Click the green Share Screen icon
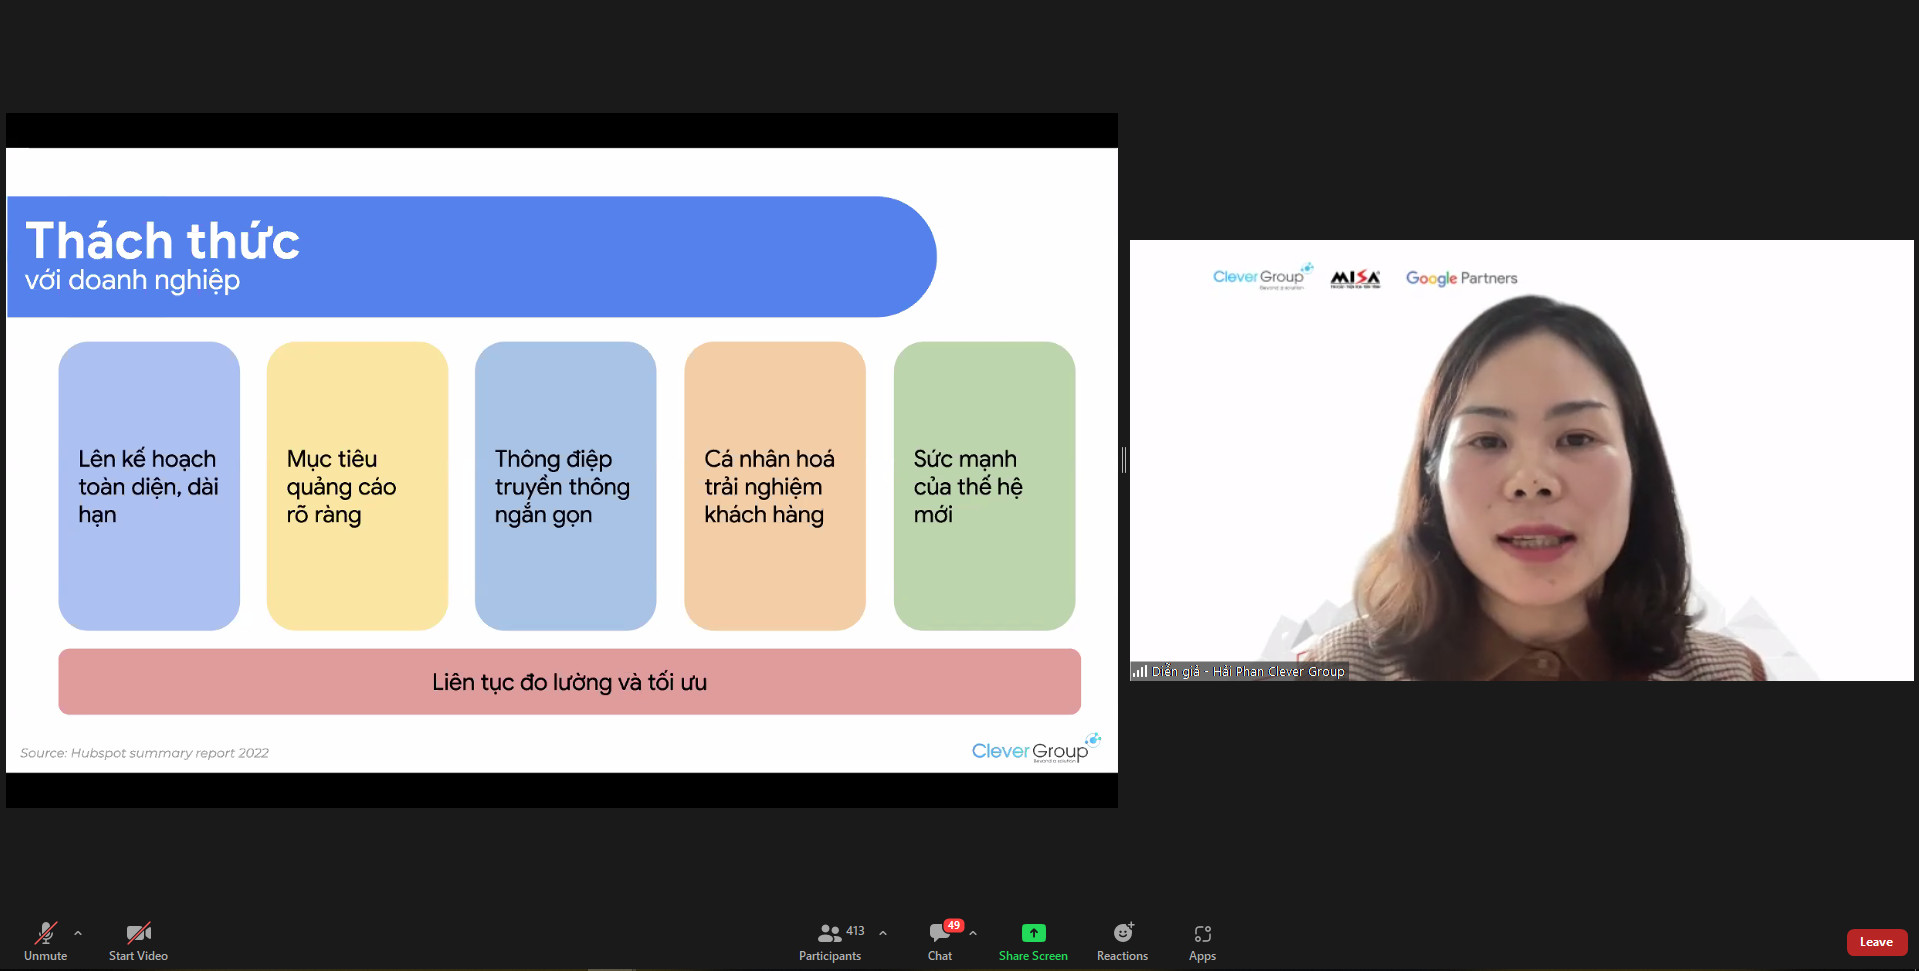This screenshot has width=1919, height=971. pos(1033,933)
